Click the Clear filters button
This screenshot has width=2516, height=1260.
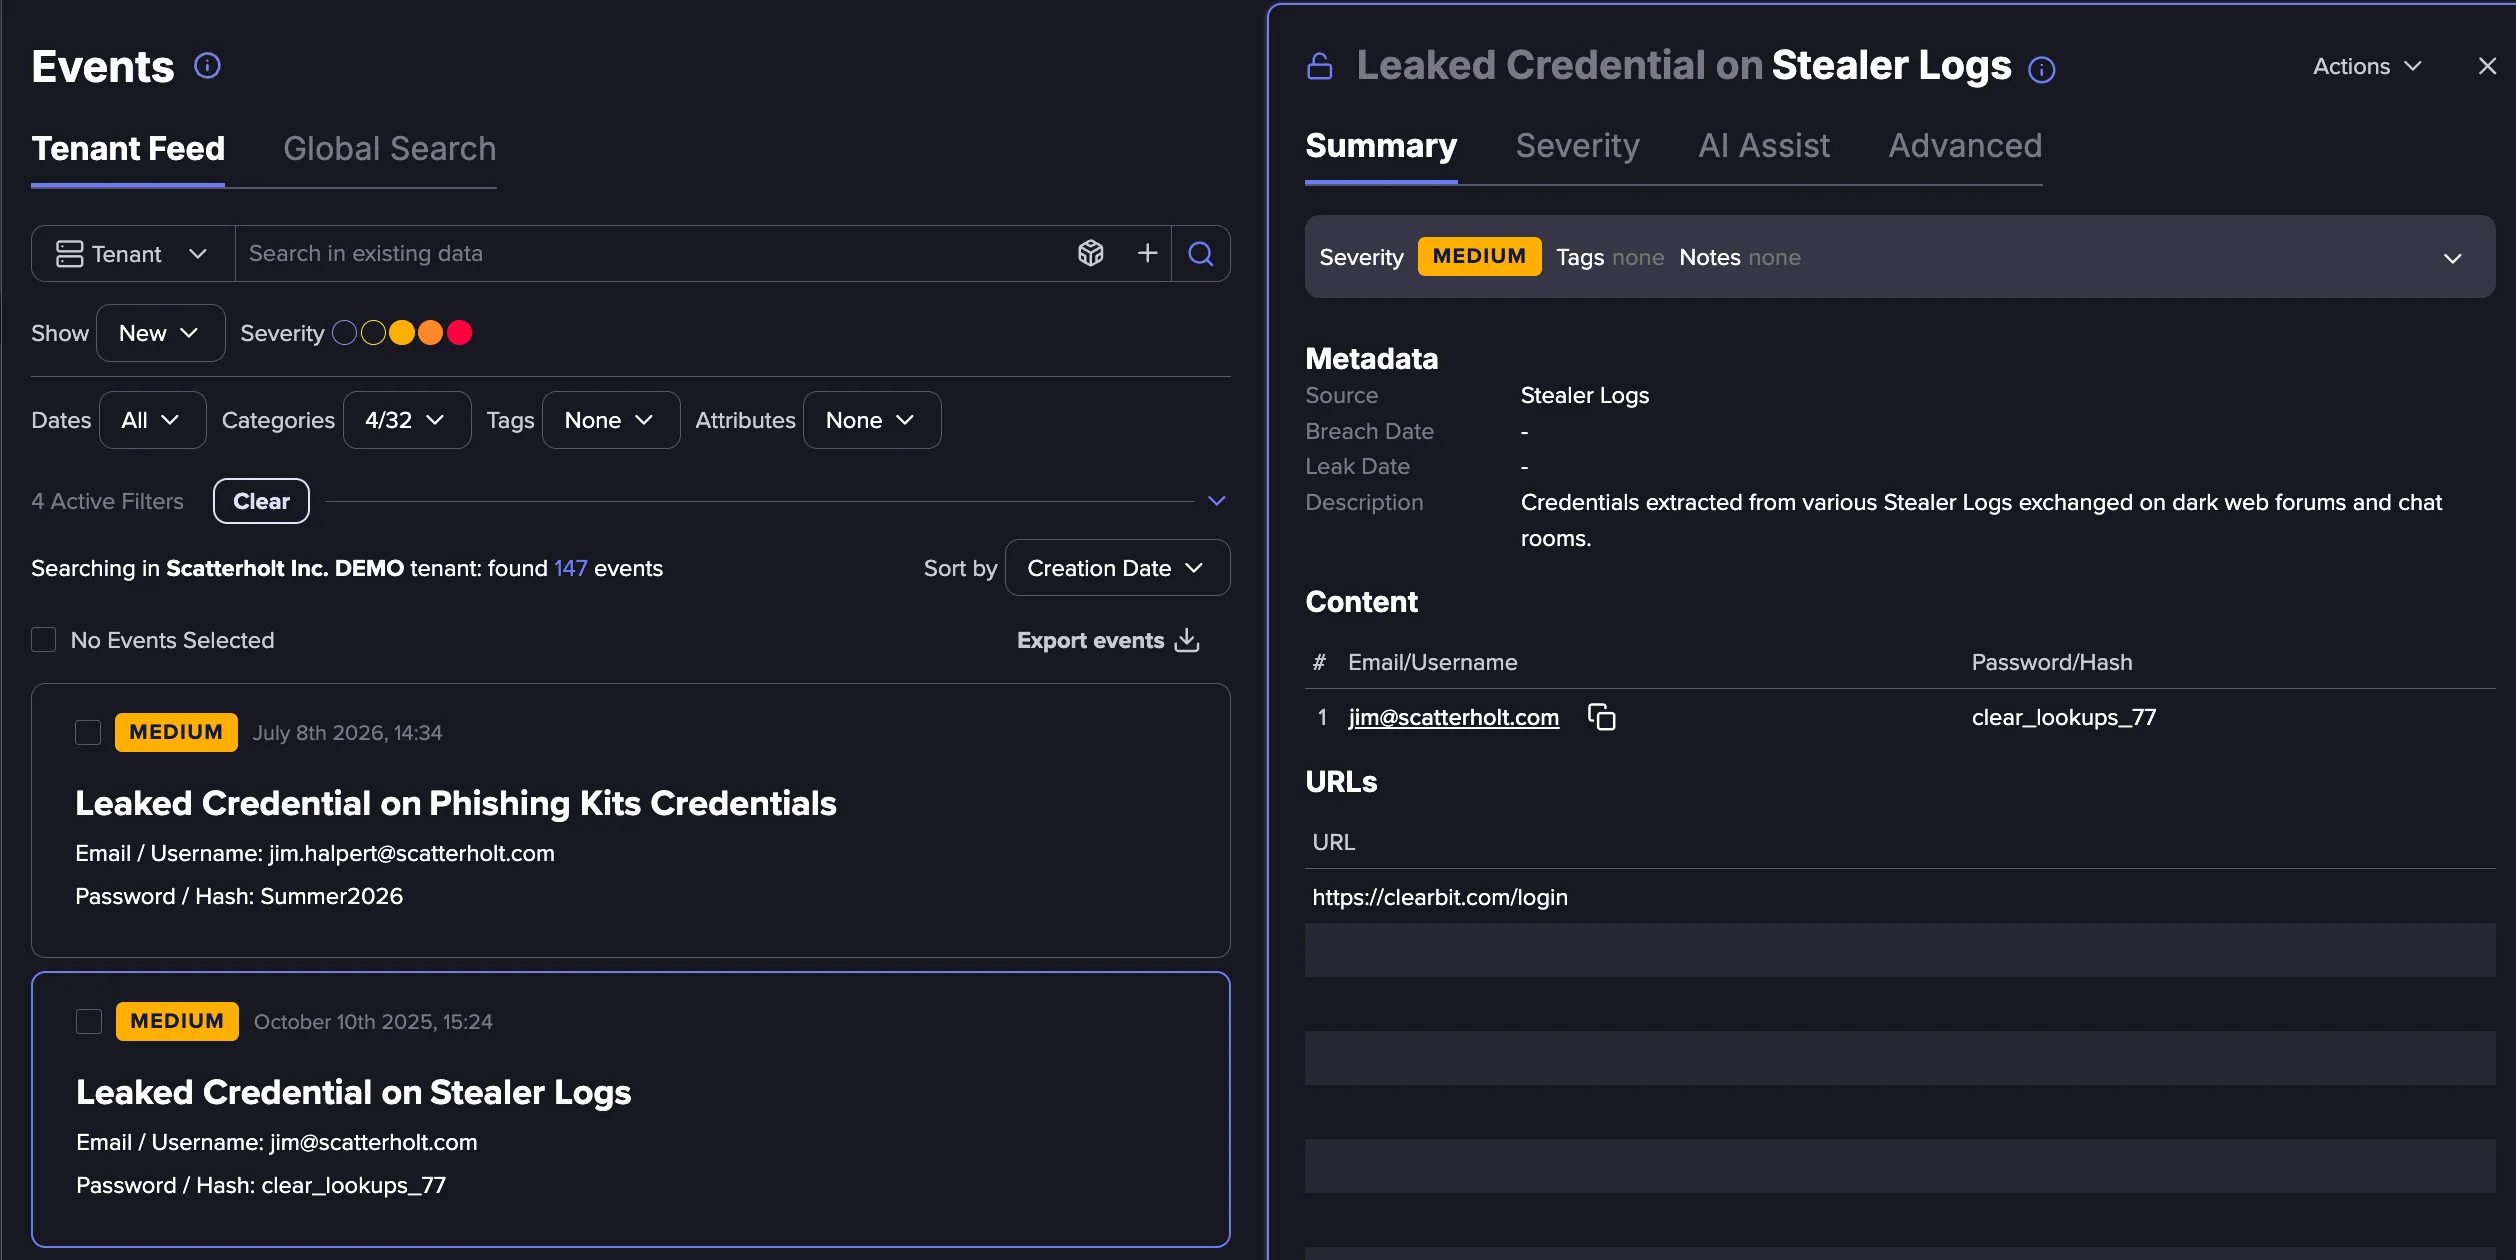261,501
